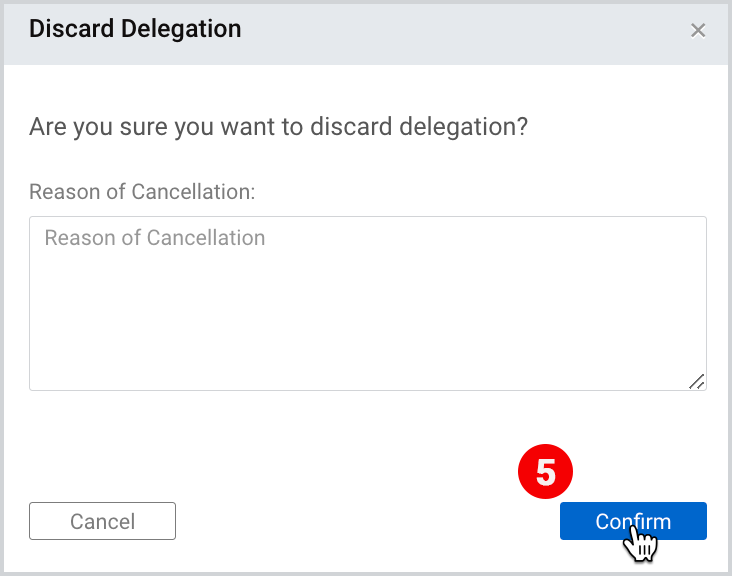The width and height of the screenshot is (732, 576).
Task: Click the 'Are you sure' confirmation message
Action: pos(278,127)
